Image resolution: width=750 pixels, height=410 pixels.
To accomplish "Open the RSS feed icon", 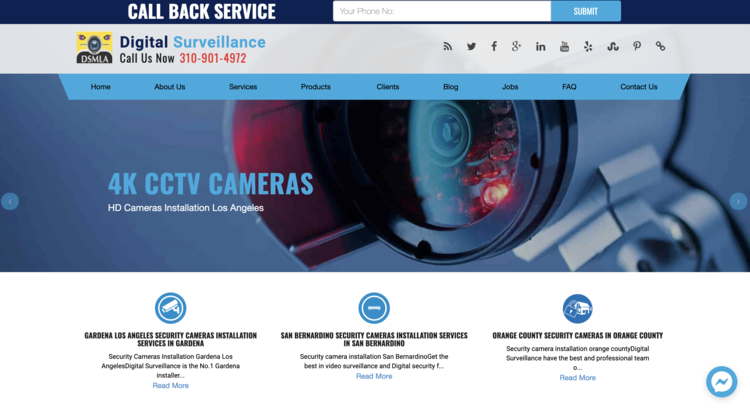I will coord(448,46).
